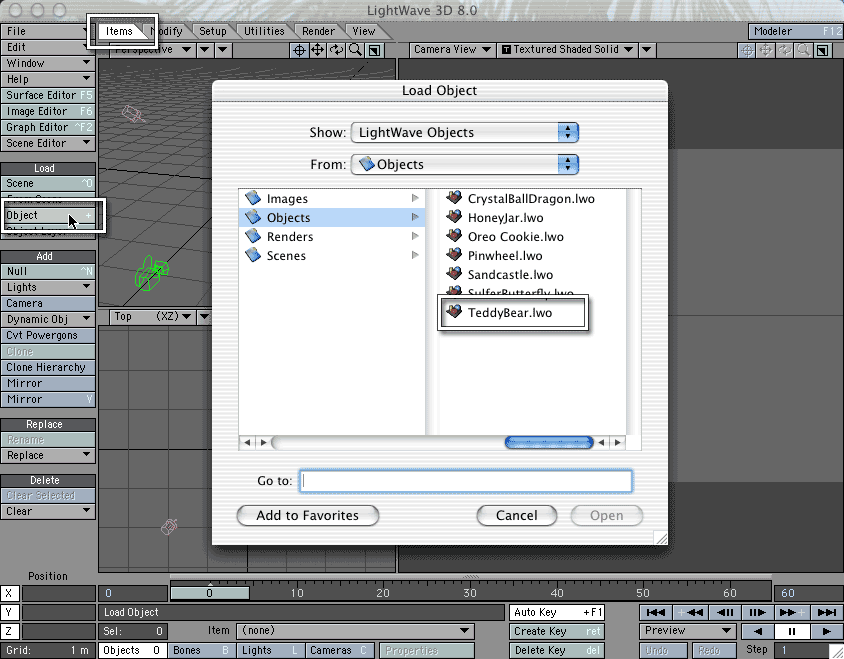Click the move view icon in the Camera View viewport

[x=766, y=50]
